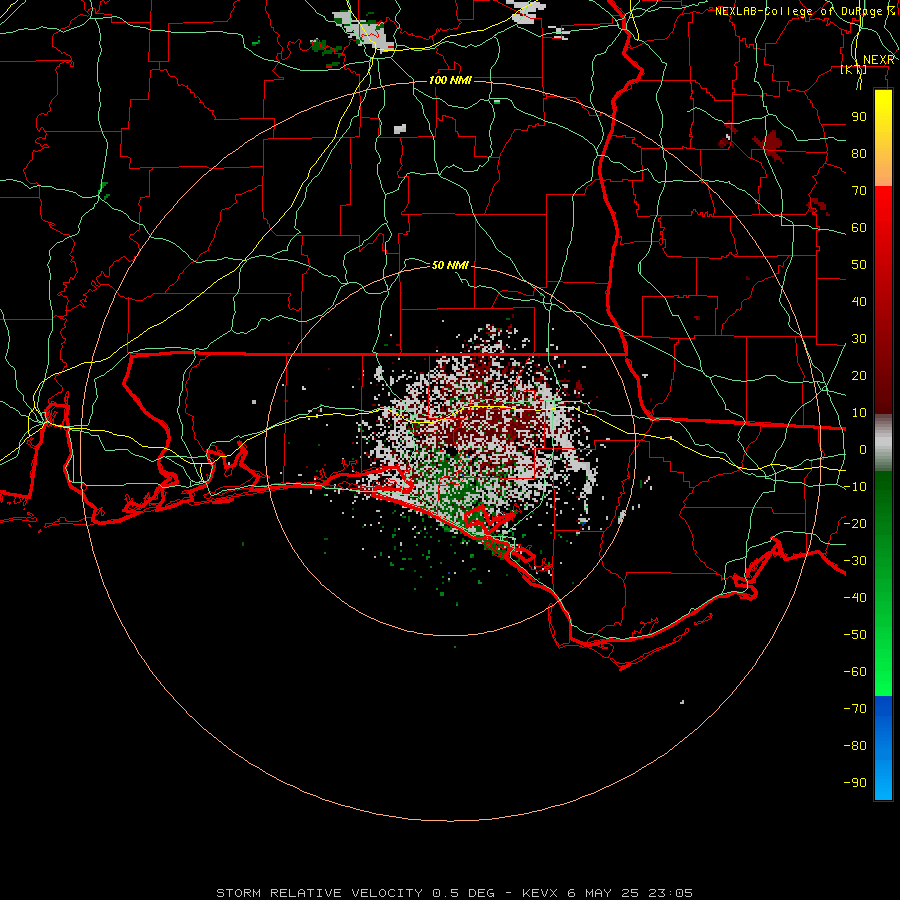Screen dimensions: 900x900
Task: Select the -30 scale label
Action: [855, 561]
